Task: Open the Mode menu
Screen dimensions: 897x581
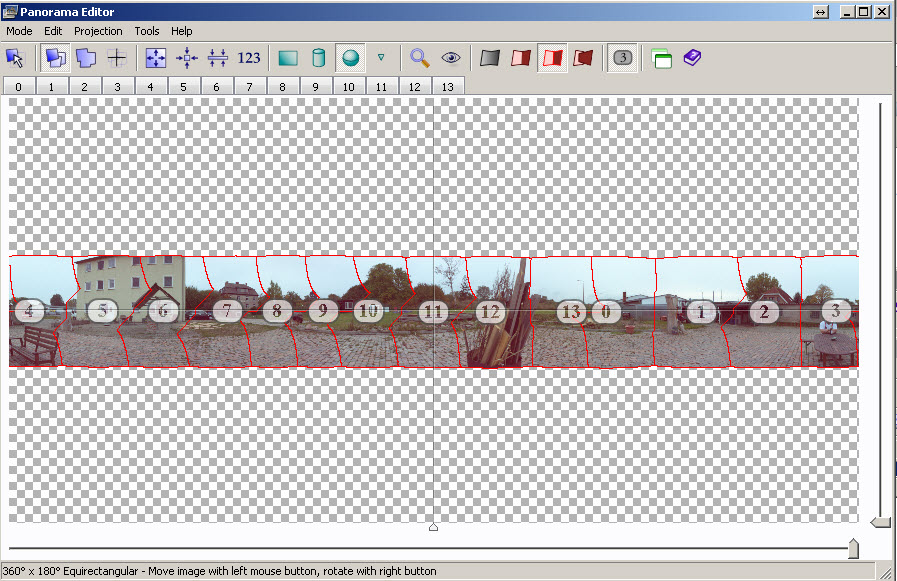Action: coord(19,31)
